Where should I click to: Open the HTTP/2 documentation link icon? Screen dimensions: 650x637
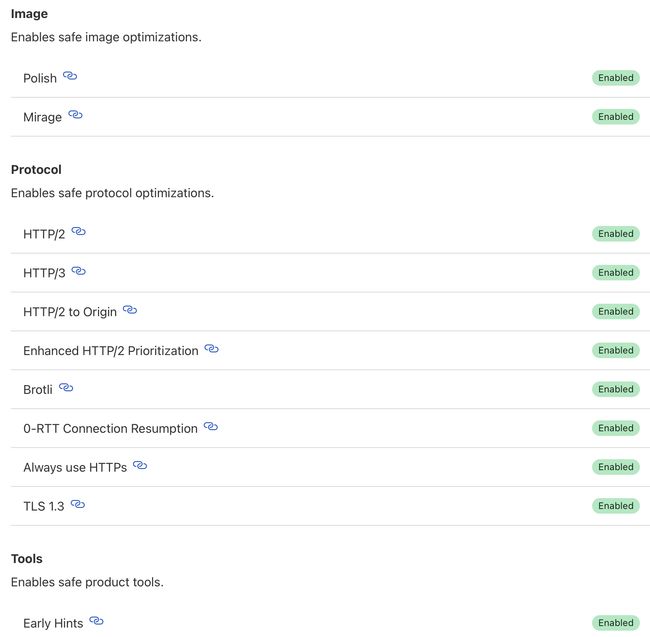[x=78, y=231]
